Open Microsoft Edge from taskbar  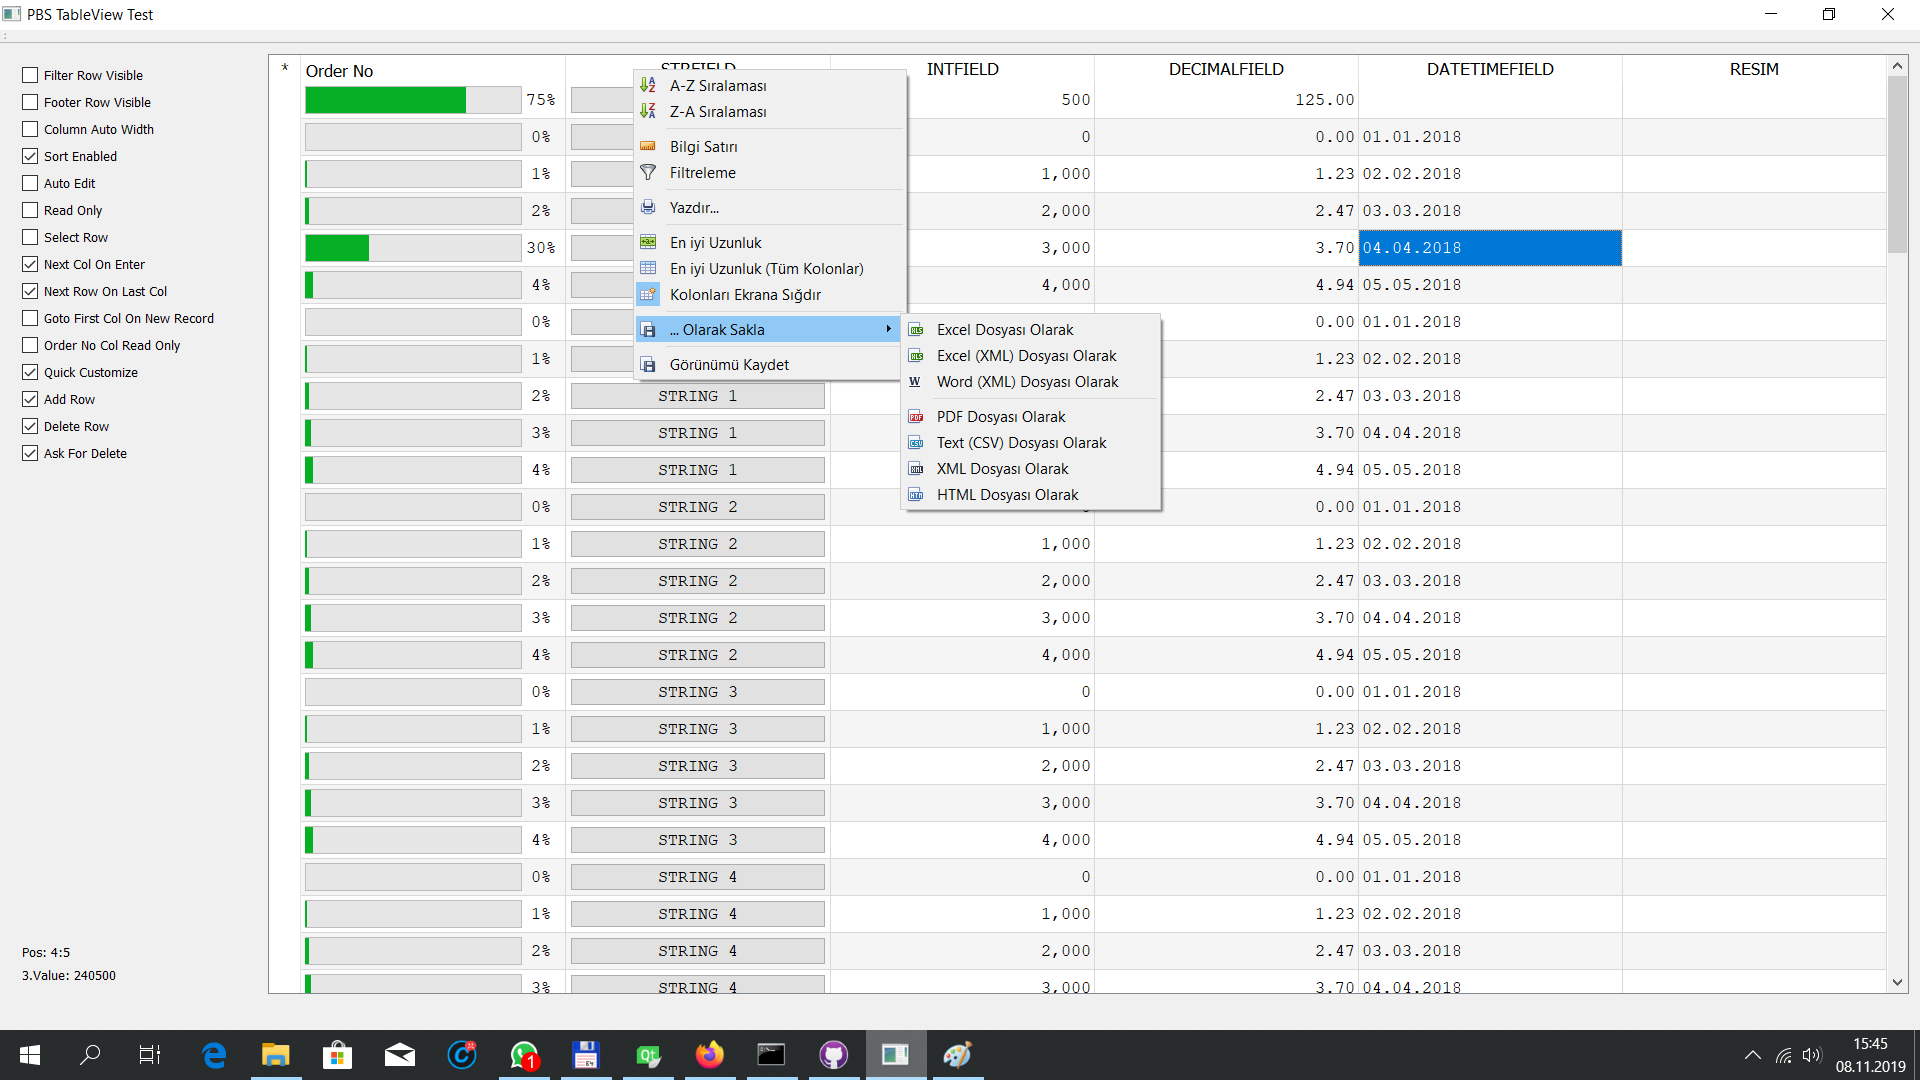click(214, 1055)
